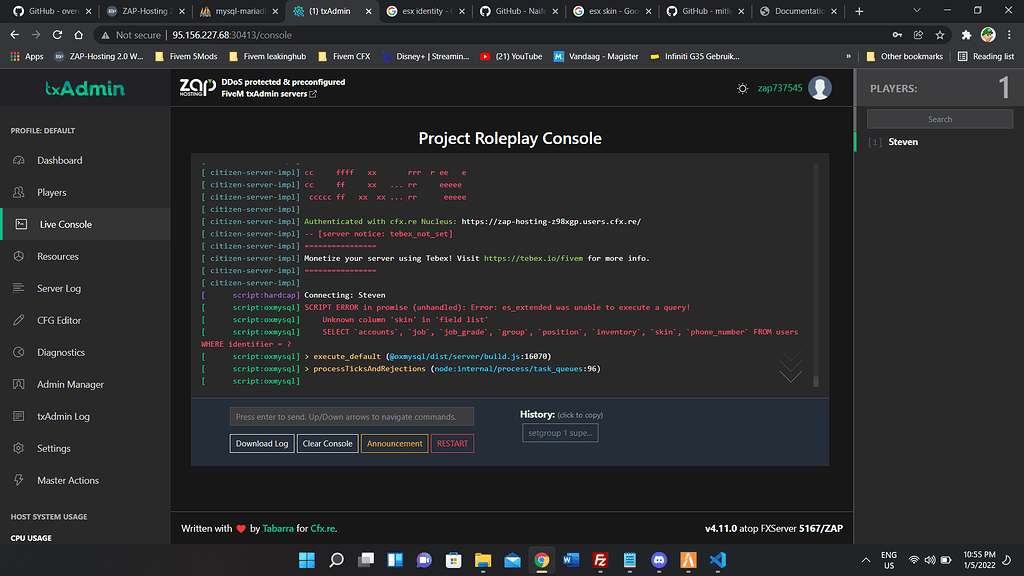Toggle light theme with the sun icon

[x=742, y=88]
